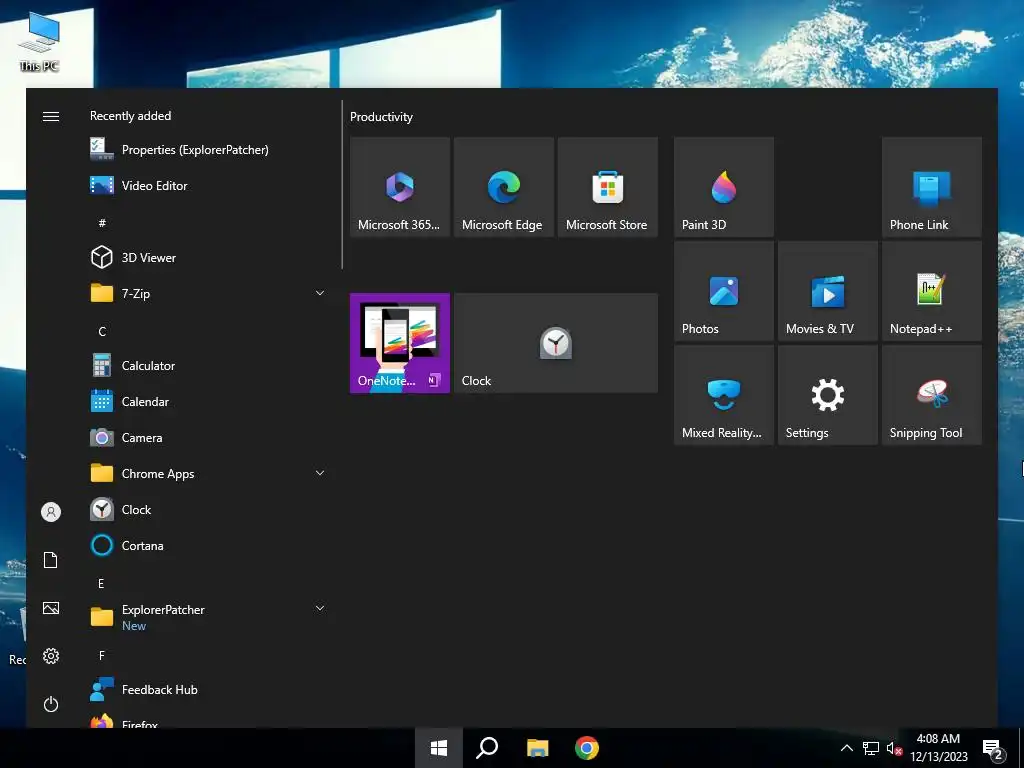The image size is (1024, 768).
Task: Select the This PC desktop icon
Action: coord(39,42)
